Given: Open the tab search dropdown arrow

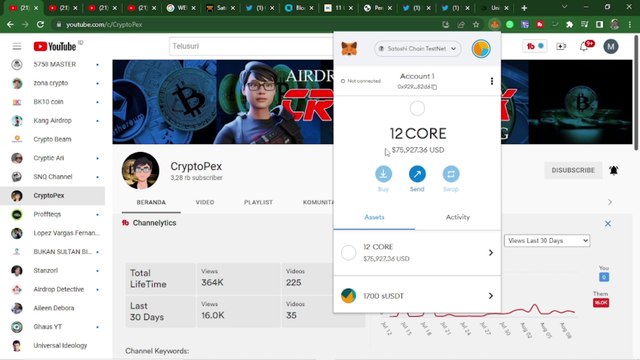Looking at the screenshot, I should click(x=564, y=7).
